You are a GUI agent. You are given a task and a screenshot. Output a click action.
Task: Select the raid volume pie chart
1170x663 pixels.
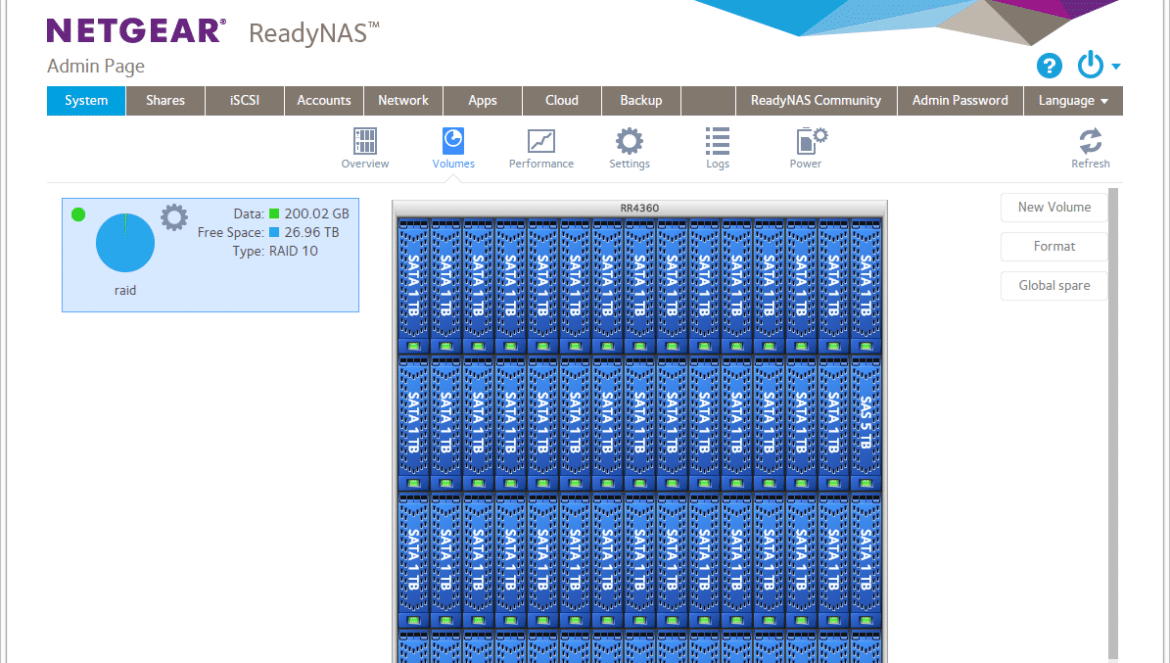125,243
